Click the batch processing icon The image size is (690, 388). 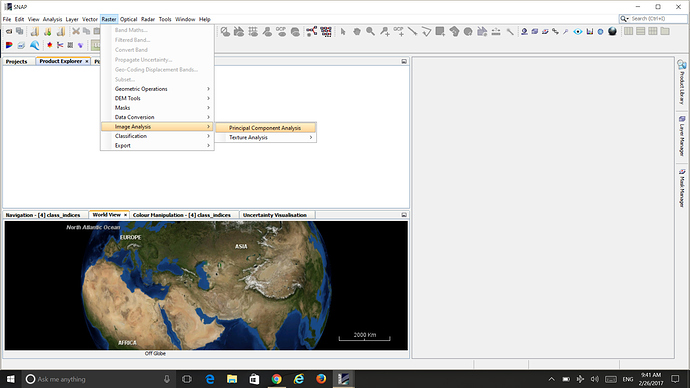pos(326,32)
